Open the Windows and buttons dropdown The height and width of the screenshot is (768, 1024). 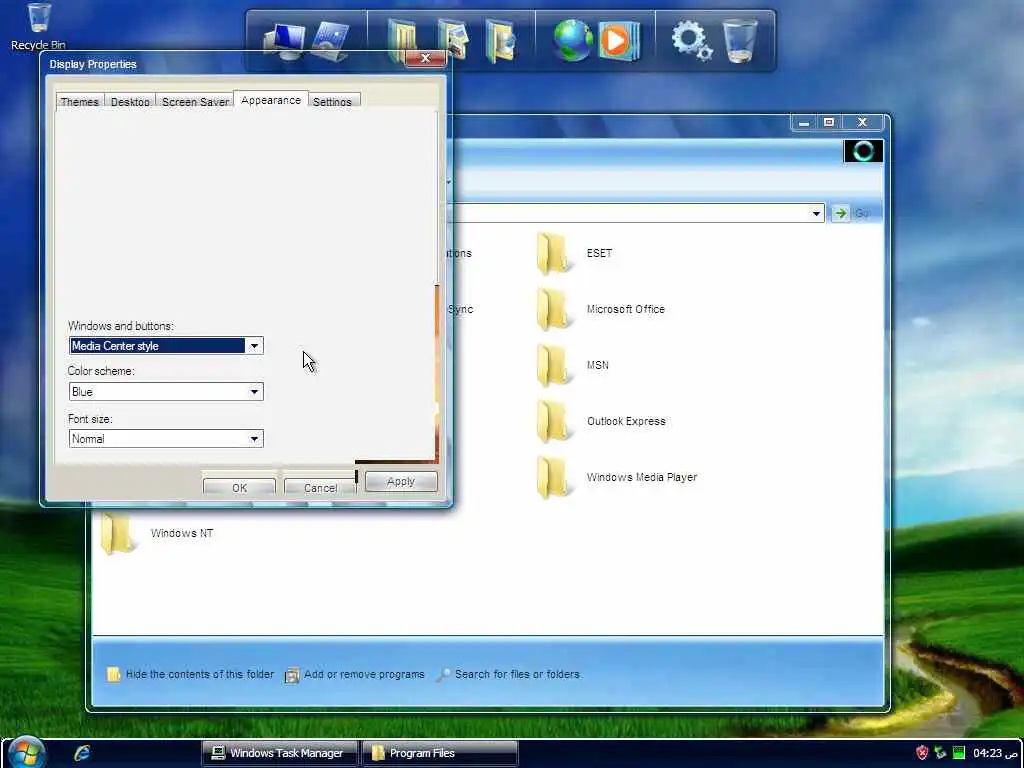click(x=254, y=345)
